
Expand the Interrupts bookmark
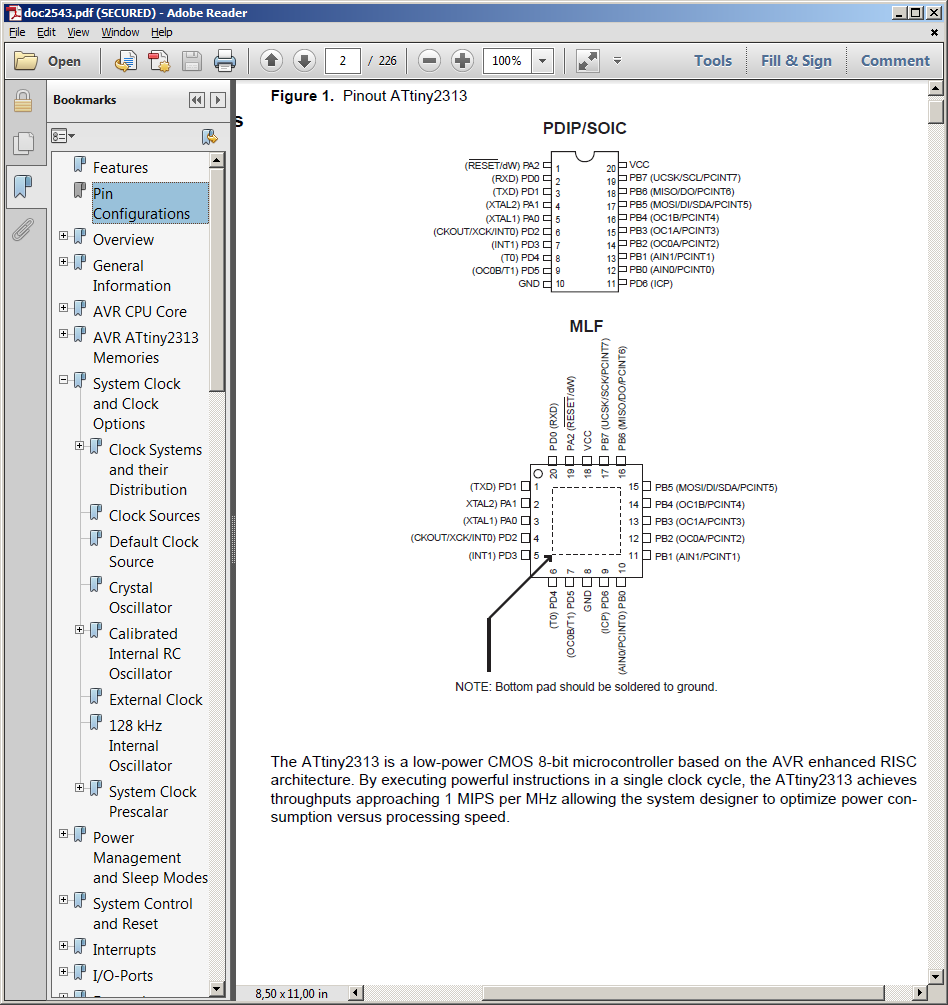tap(63, 946)
